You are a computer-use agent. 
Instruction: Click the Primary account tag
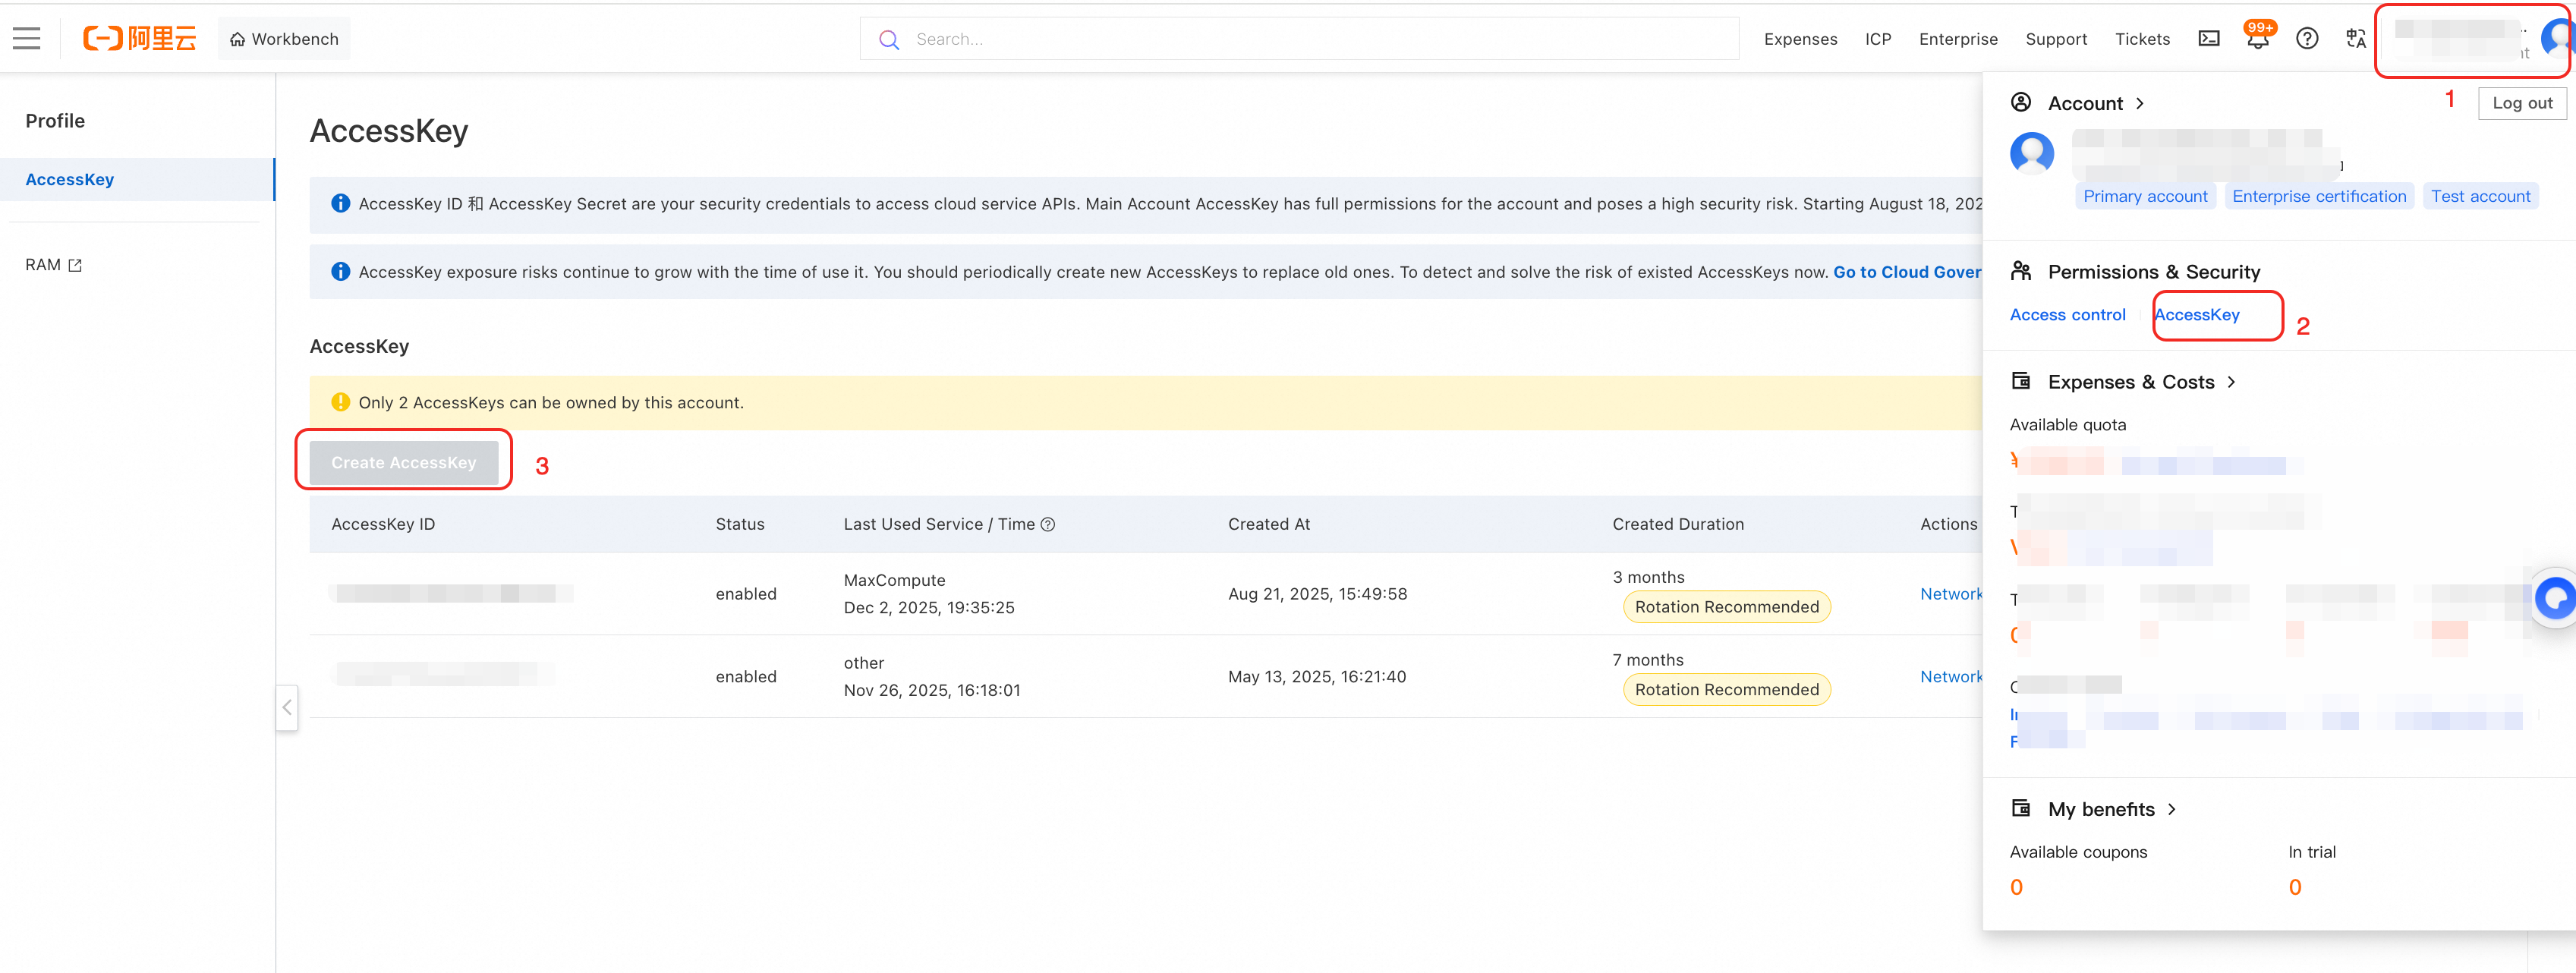pos(2145,196)
